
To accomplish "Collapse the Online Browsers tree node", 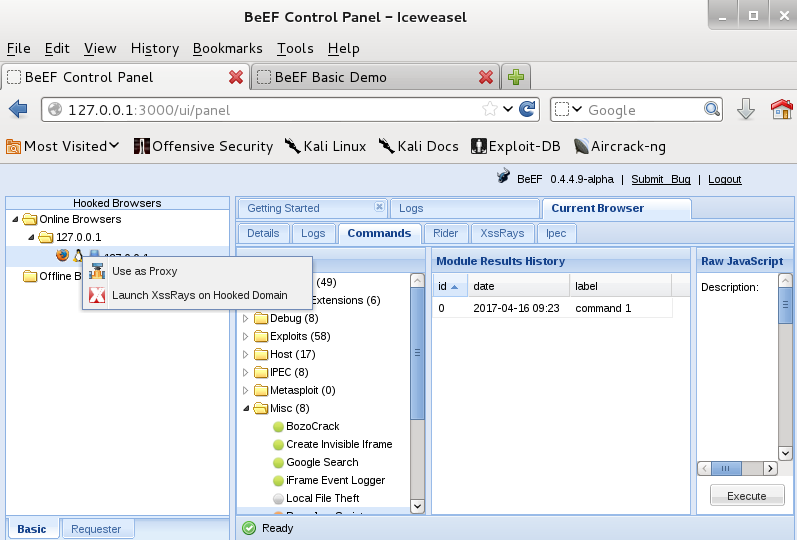I will (15, 219).
